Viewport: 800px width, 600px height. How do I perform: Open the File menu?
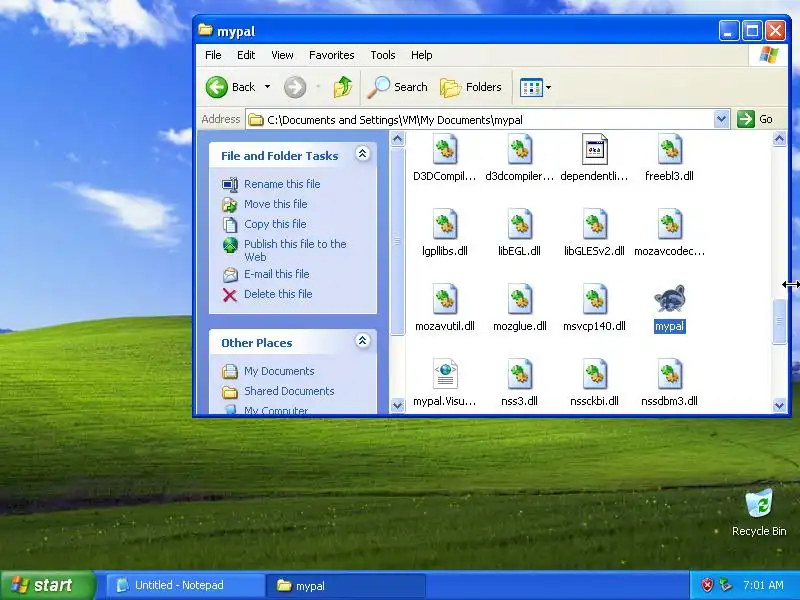click(213, 55)
